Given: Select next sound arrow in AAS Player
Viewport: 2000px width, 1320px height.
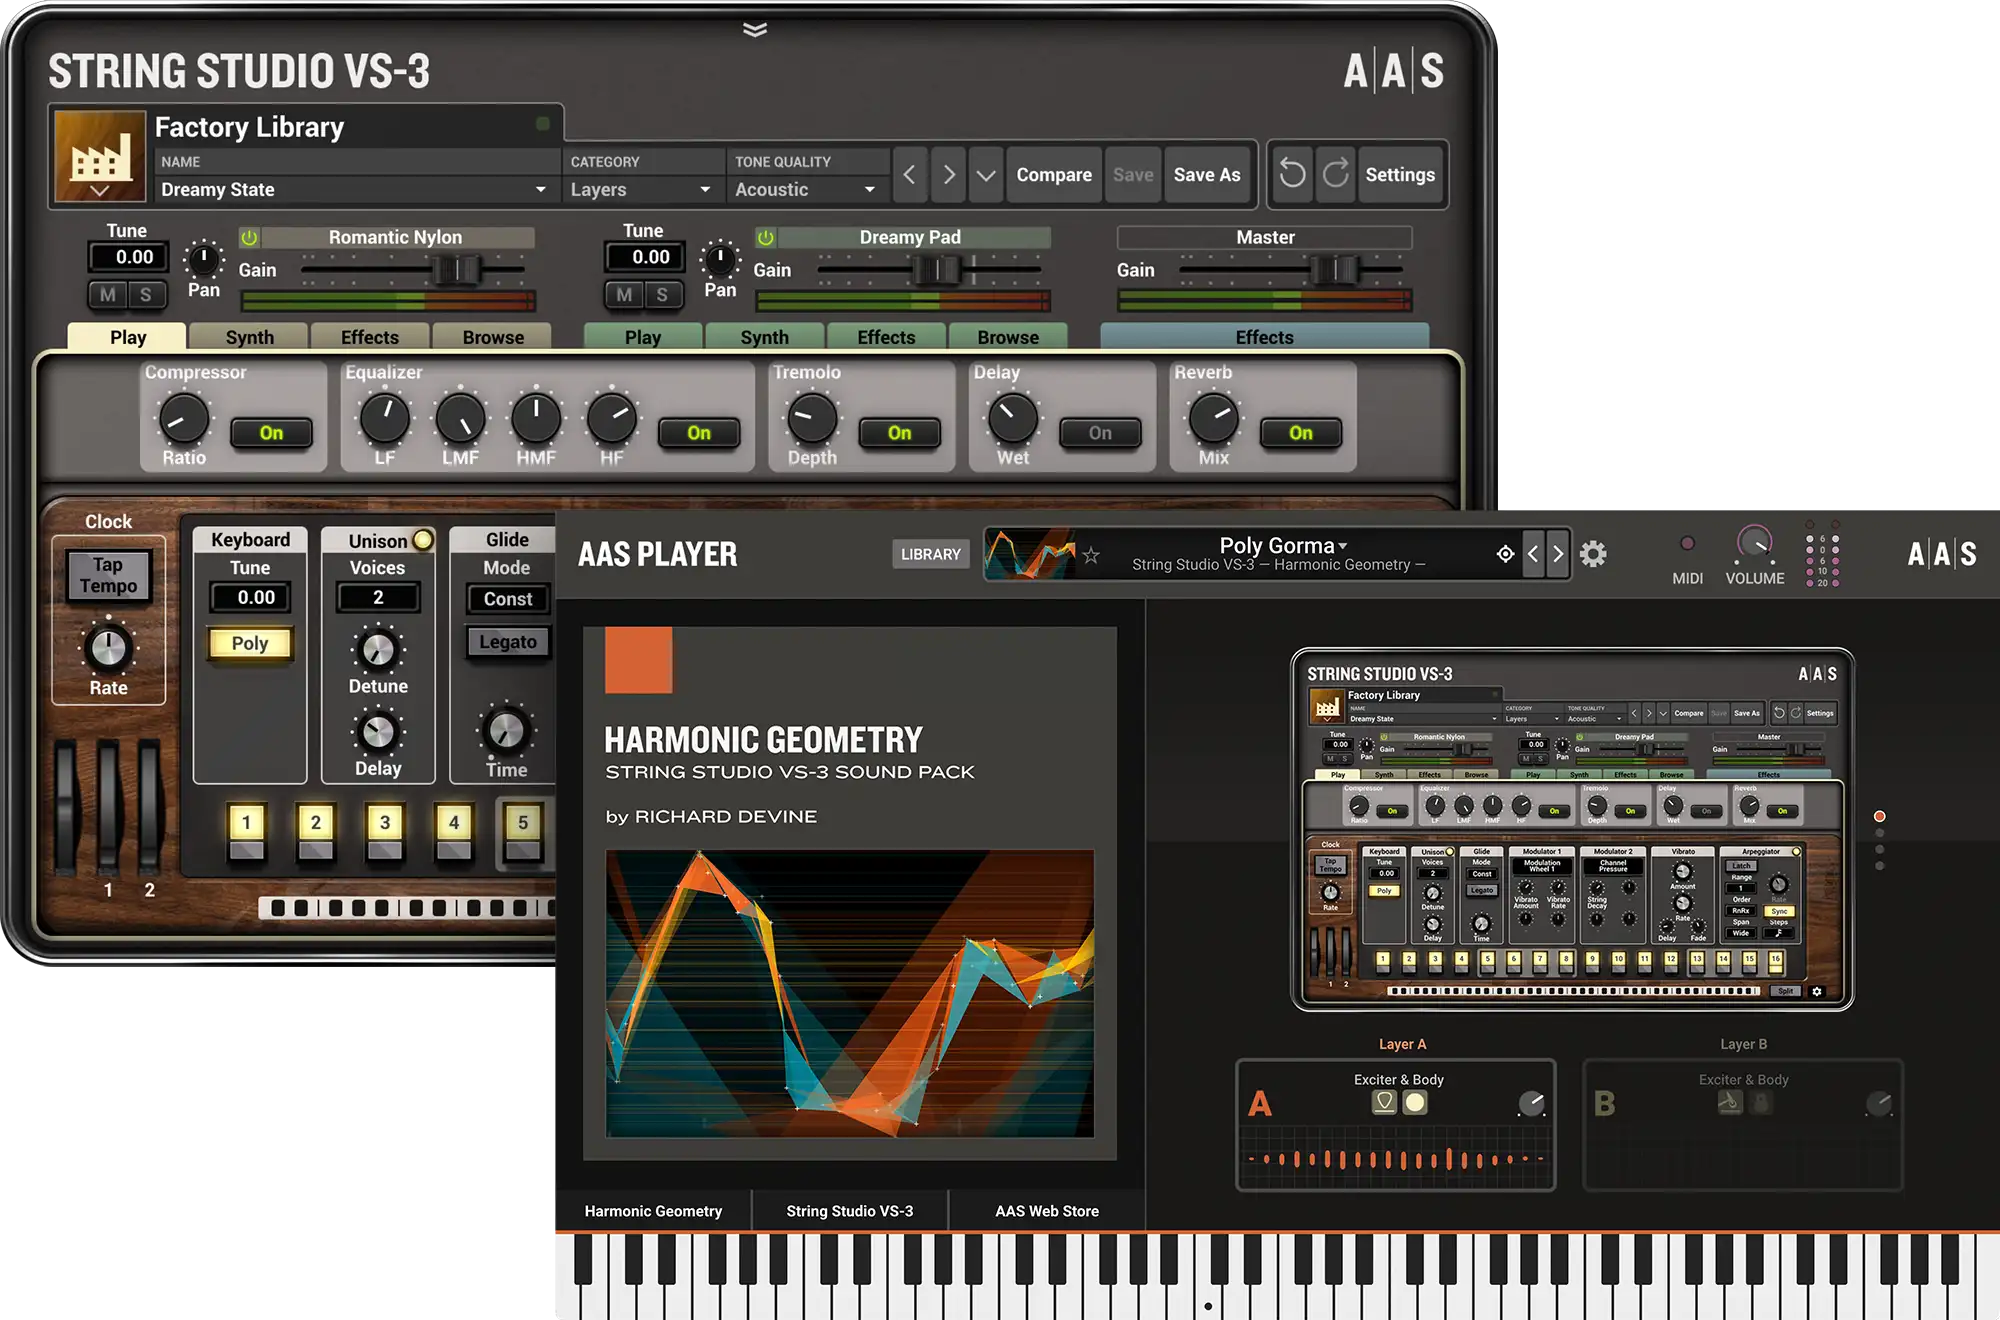Looking at the screenshot, I should (1557, 553).
